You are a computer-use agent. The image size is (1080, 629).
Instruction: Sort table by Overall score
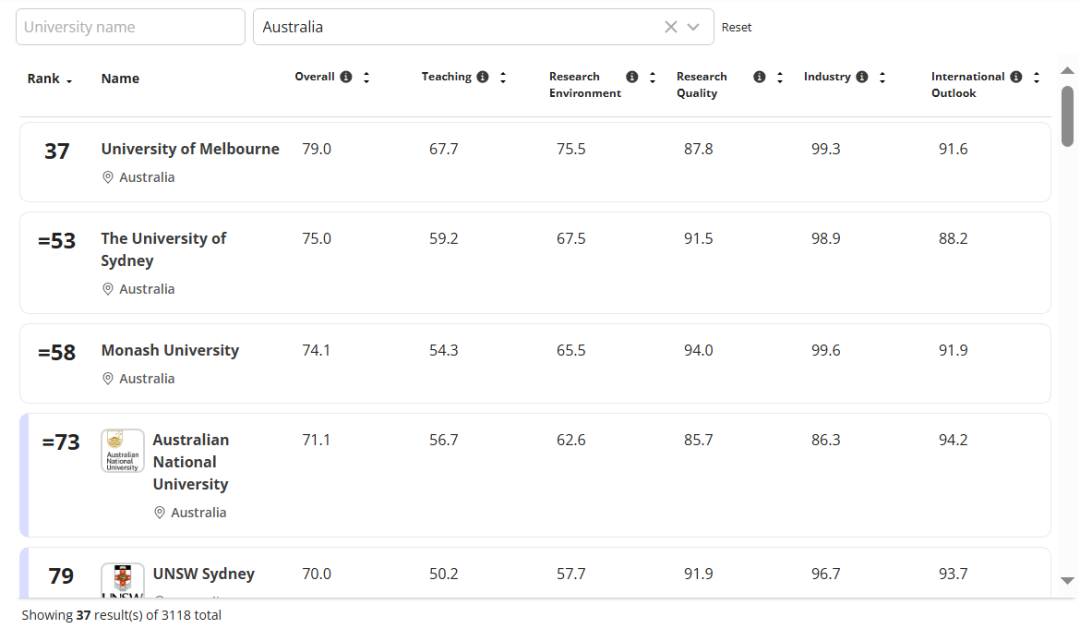(367, 77)
